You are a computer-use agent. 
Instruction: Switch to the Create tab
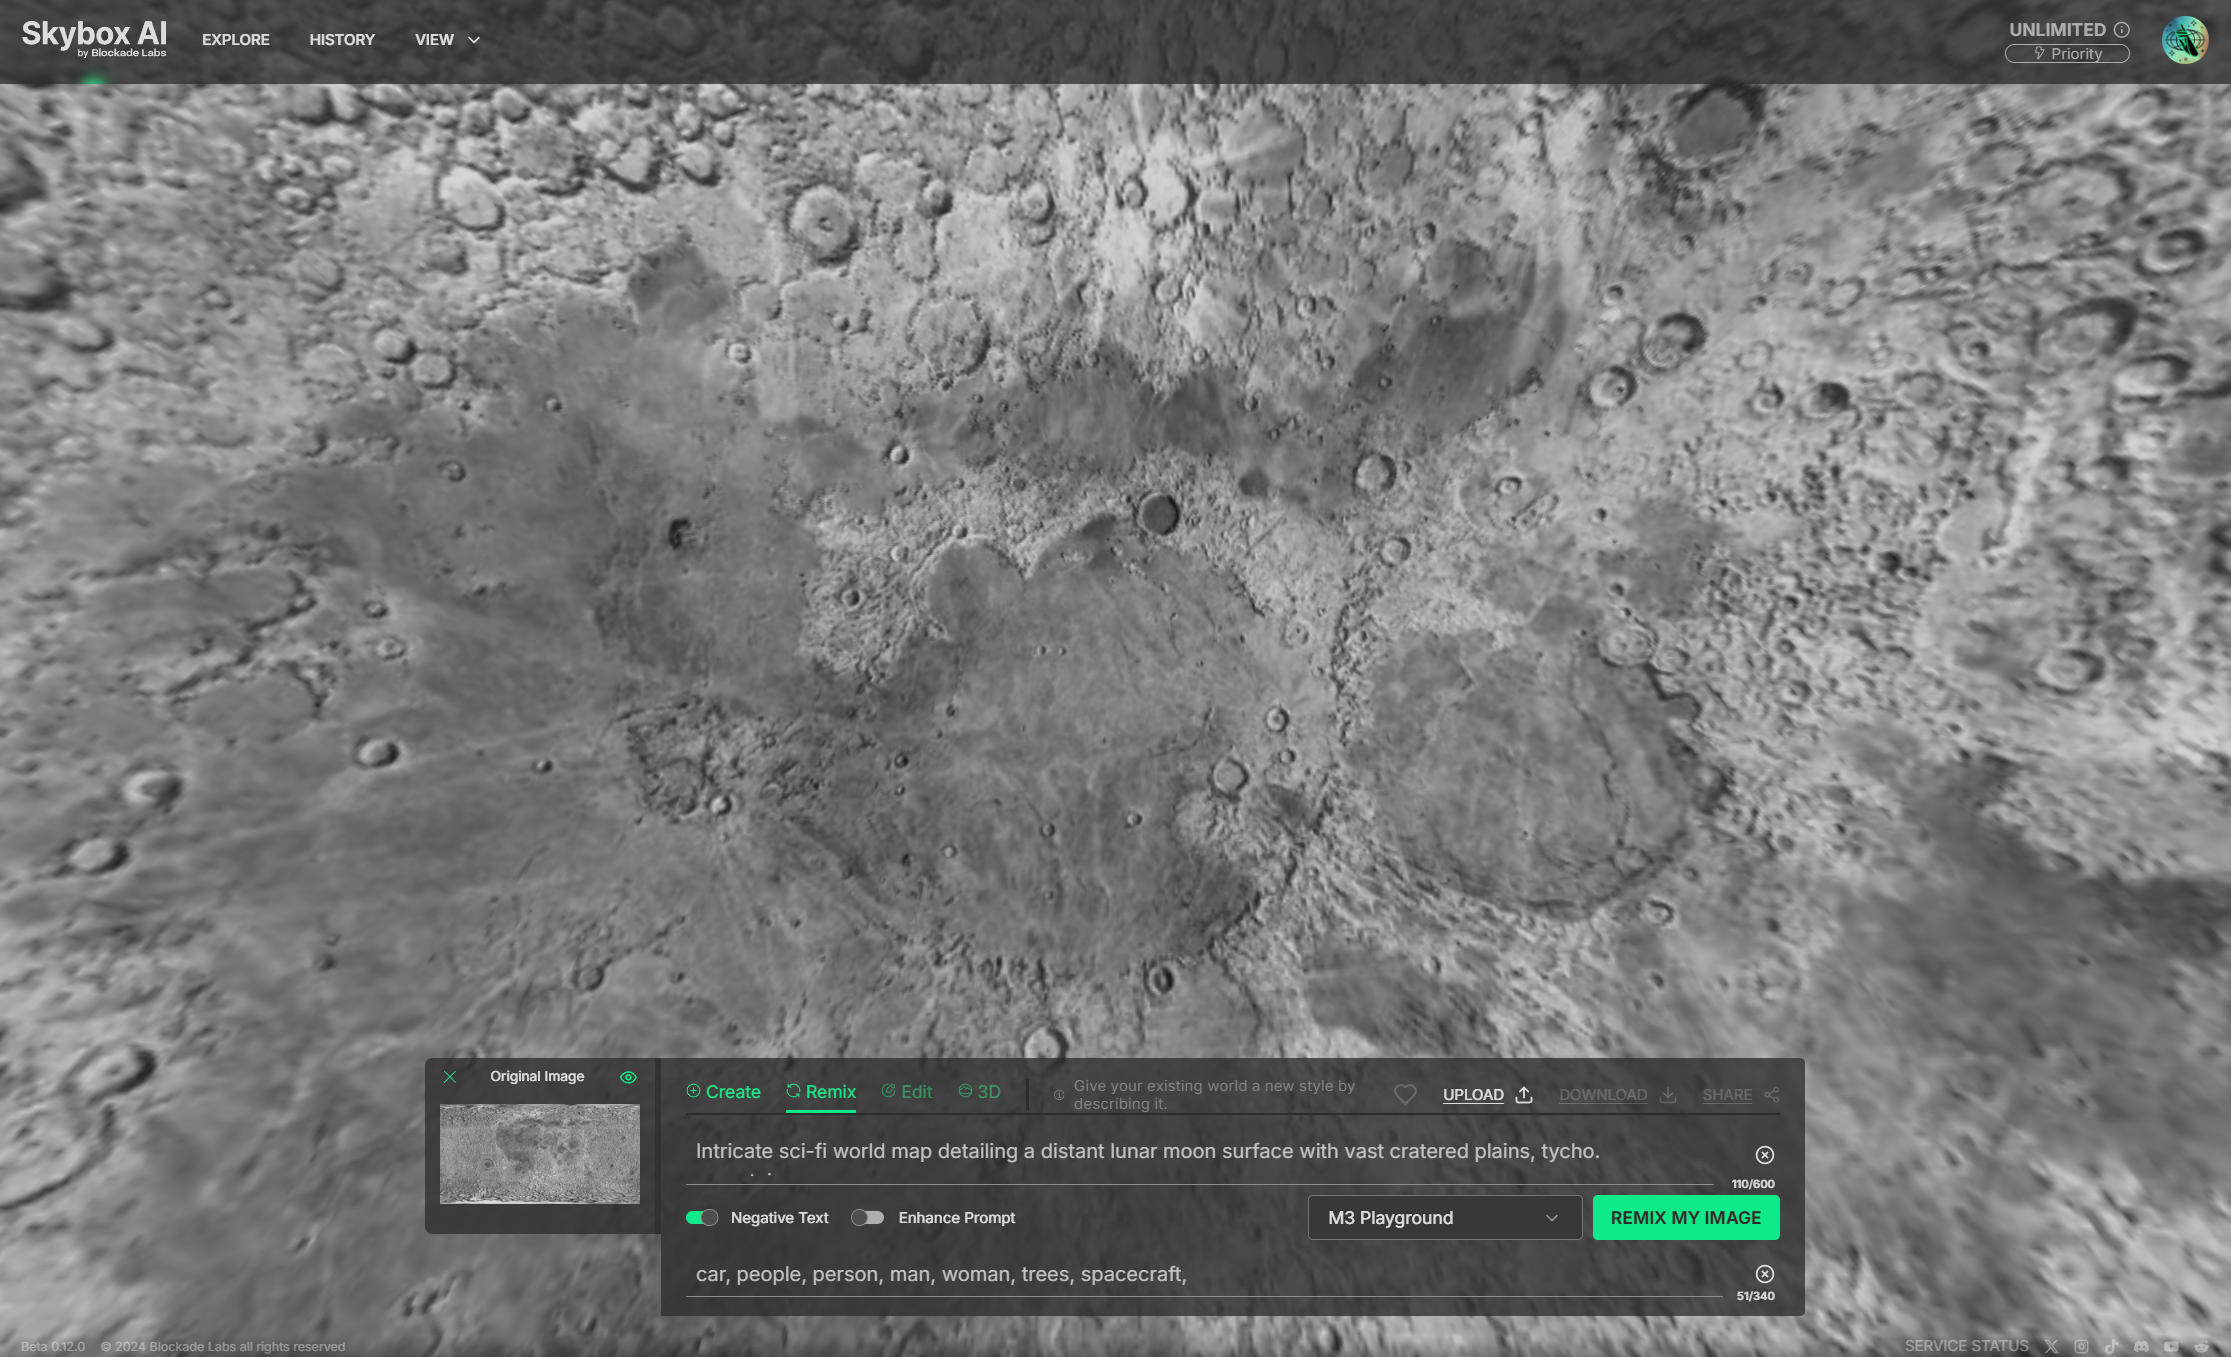pos(723,1092)
